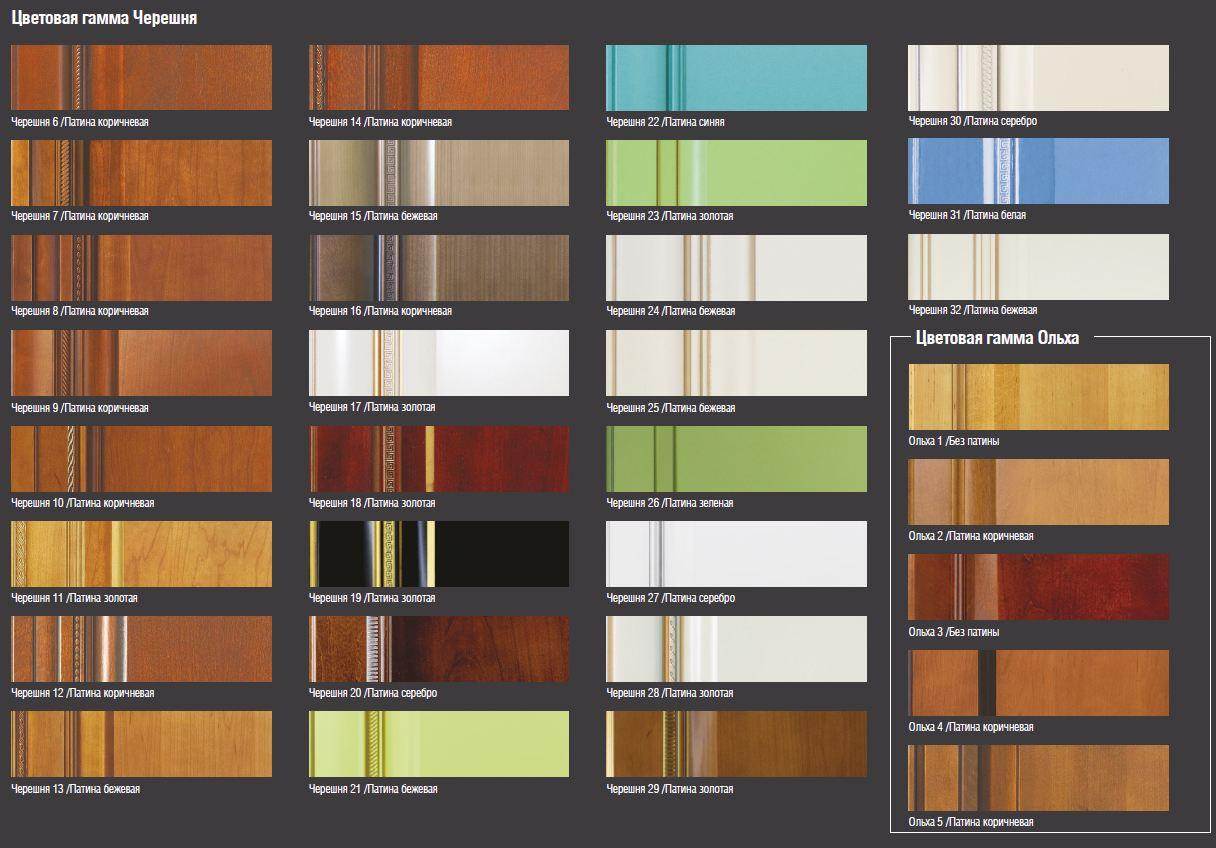The image size is (1216, 848).
Task: Click label 'Ольха 3 /Без патины'
Action: click(953, 632)
